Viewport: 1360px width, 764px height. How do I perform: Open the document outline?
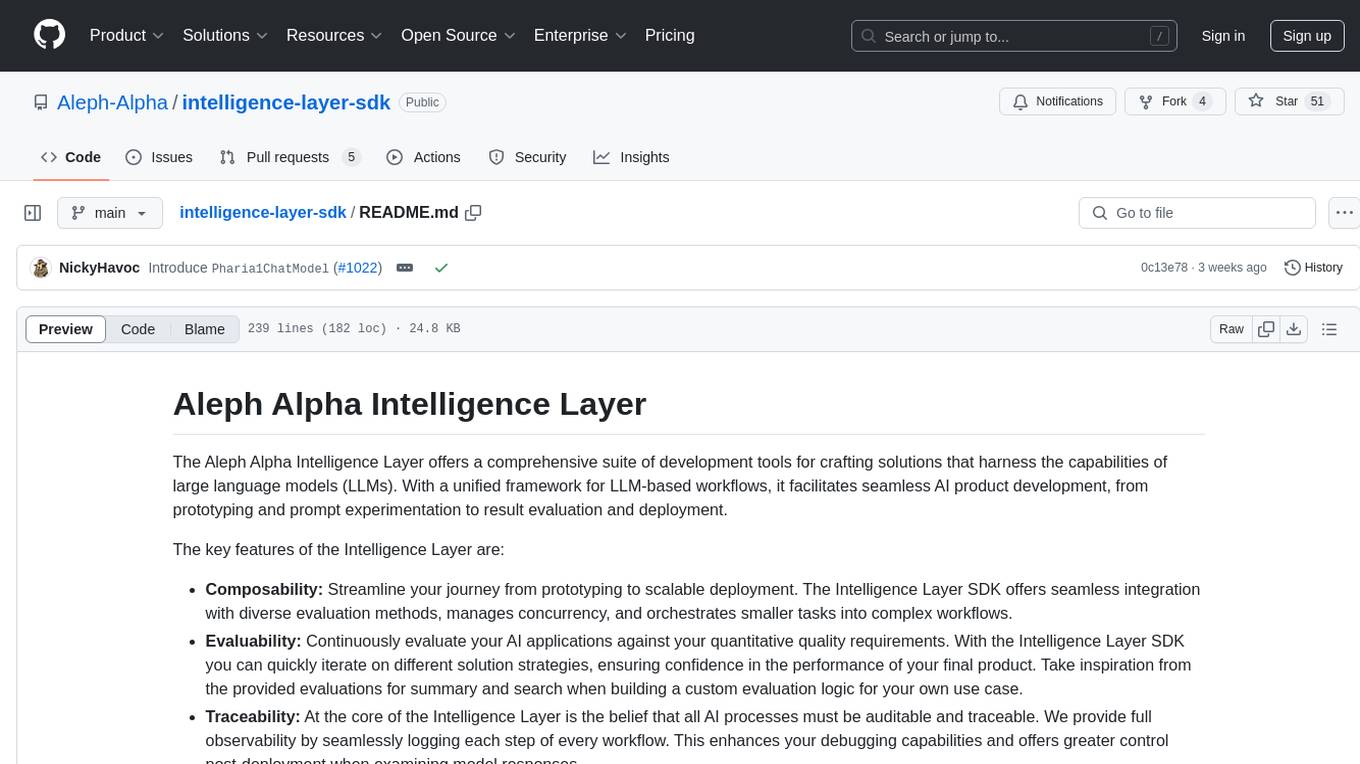point(1329,329)
